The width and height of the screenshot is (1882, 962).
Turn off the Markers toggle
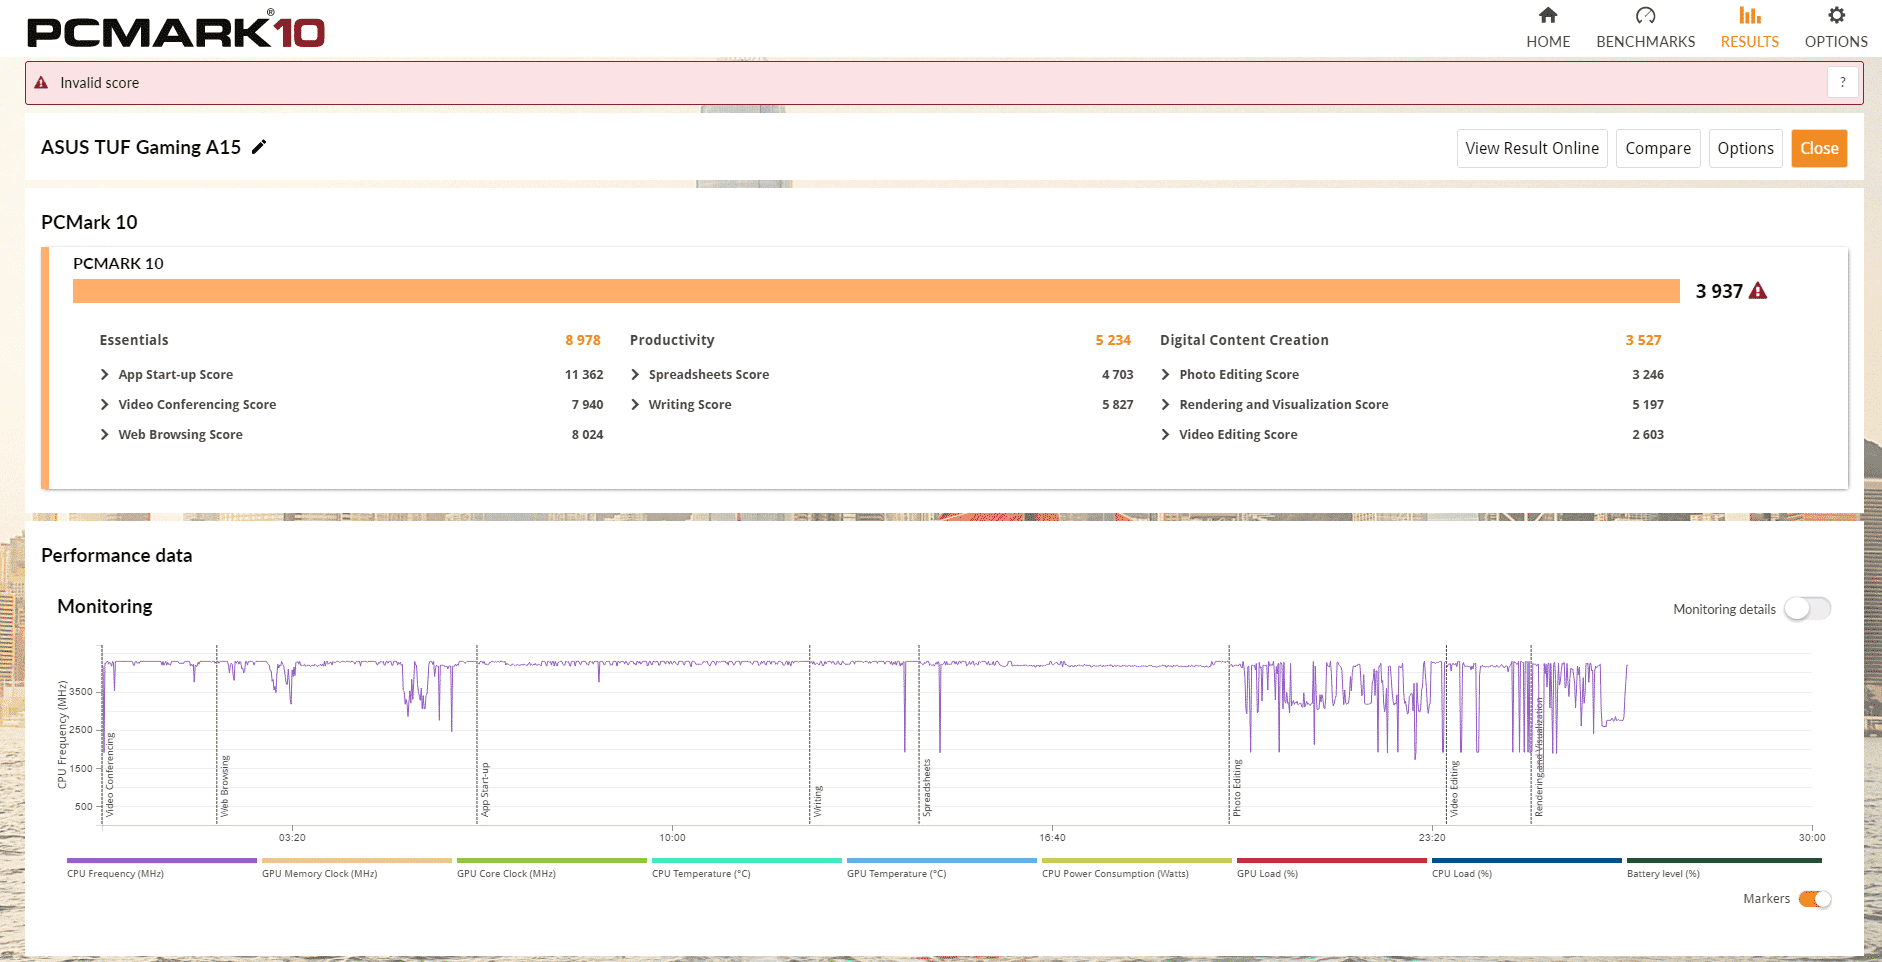(1814, 899)
